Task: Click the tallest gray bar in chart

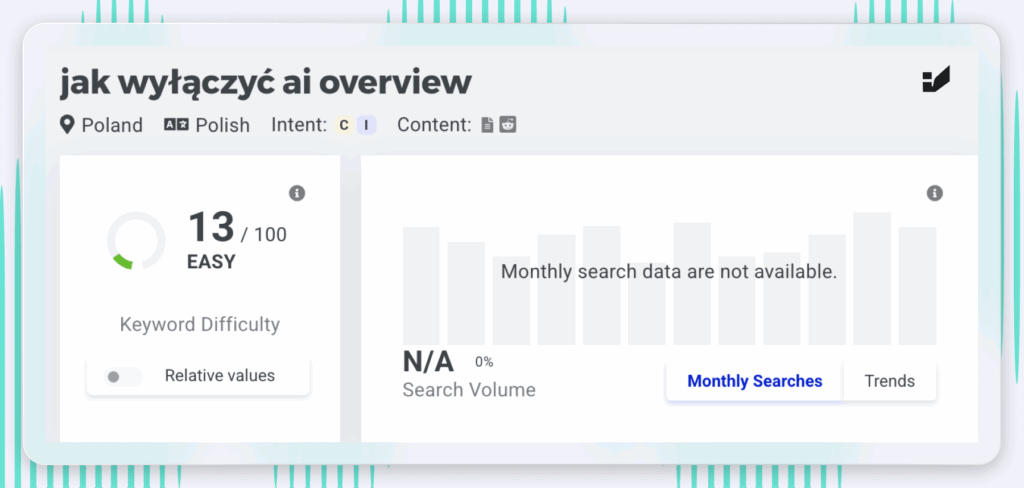Action: point(872,278)
